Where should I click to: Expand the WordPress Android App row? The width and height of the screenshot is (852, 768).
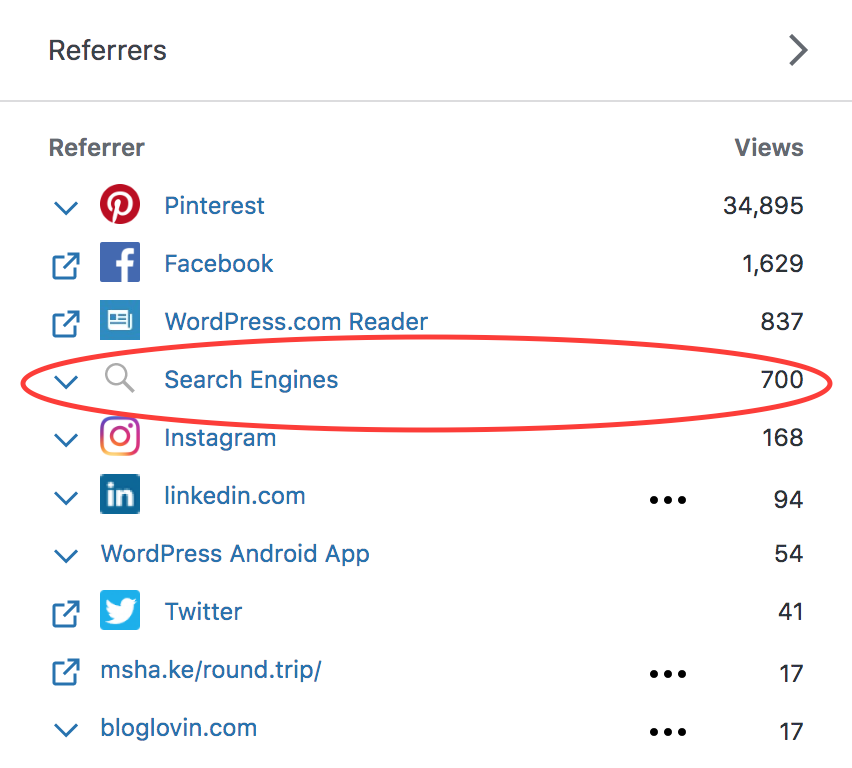[66, 555]
